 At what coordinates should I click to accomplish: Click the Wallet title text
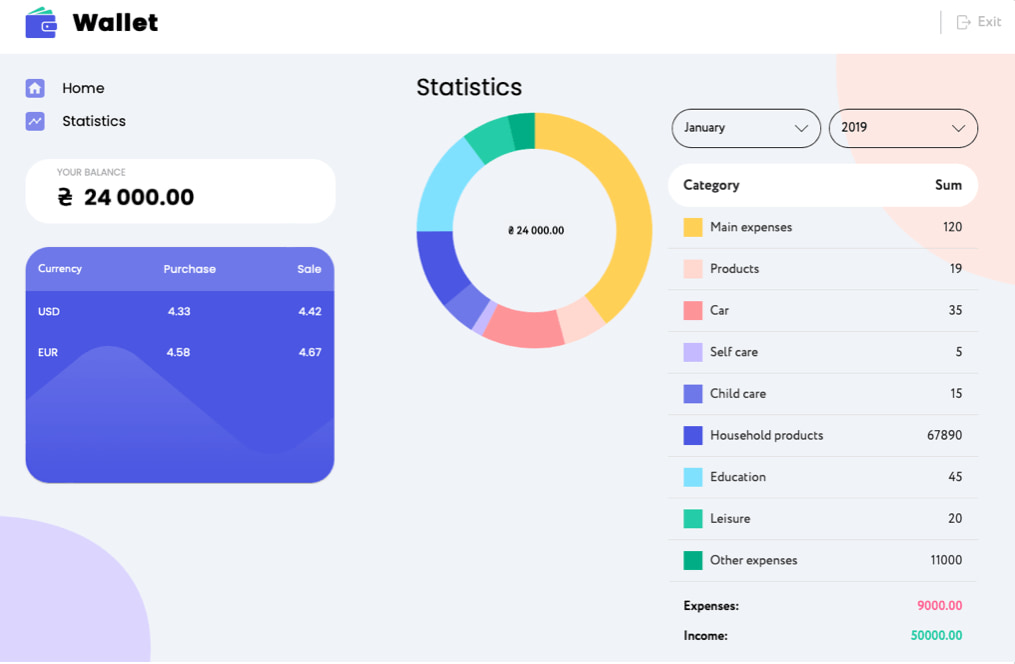(115, 23)
